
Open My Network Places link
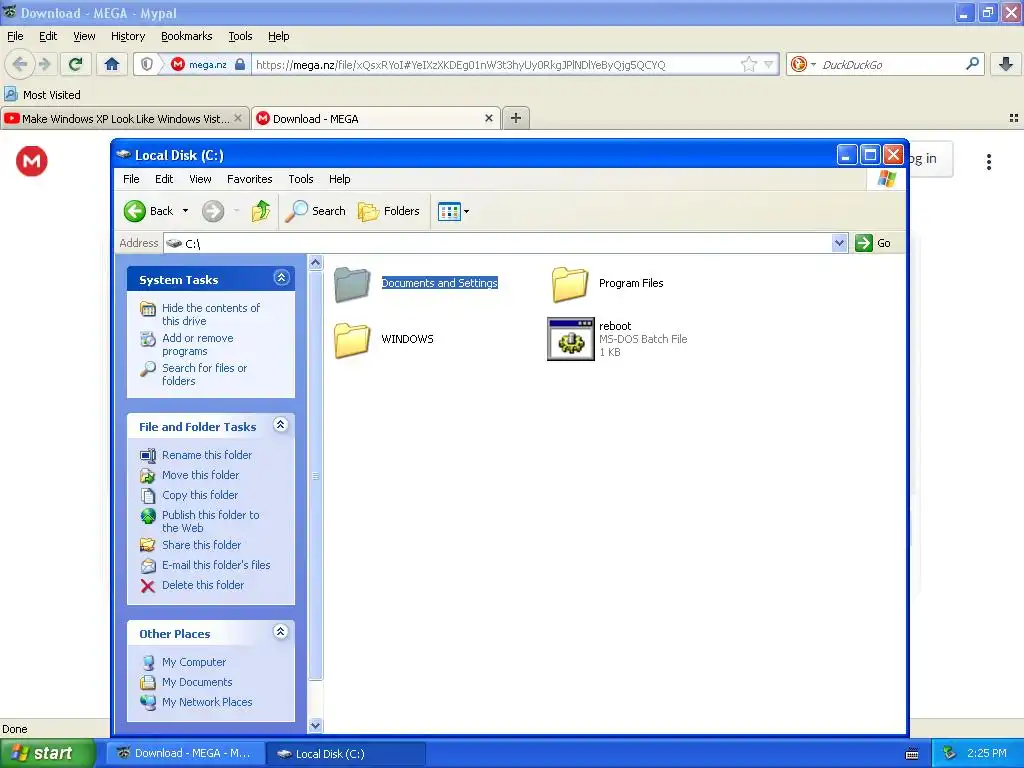click(206, 702)
